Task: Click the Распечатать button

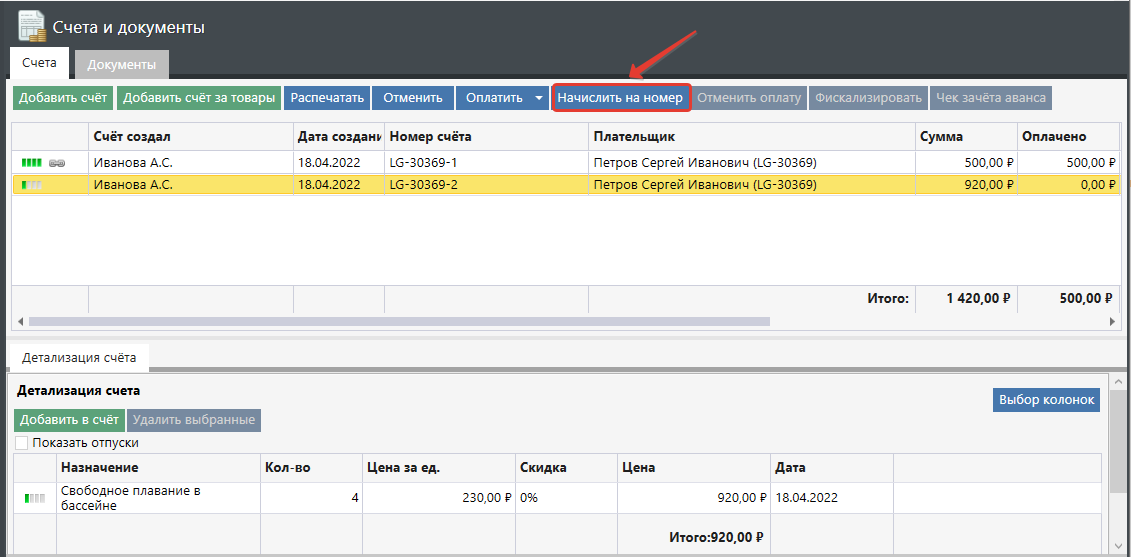Action: (x=327, y=98)
